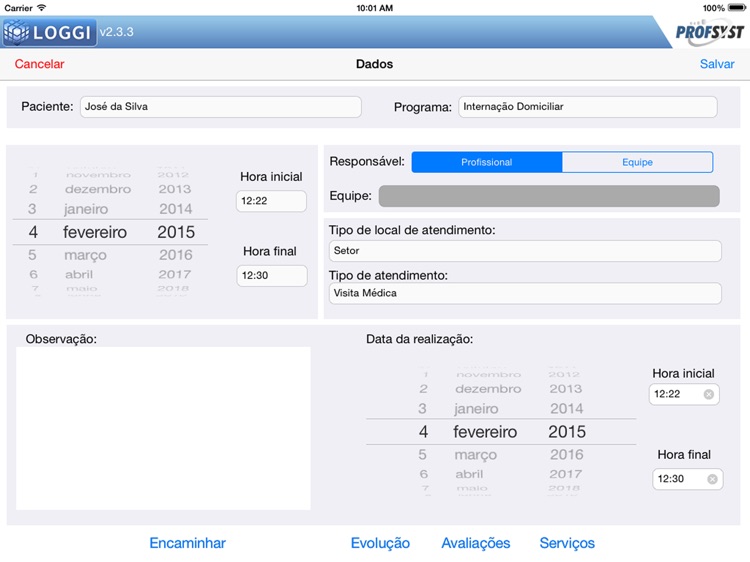750x562 pixels.
Task: Select dezembro in Data da realização picker
Action: 488,389
